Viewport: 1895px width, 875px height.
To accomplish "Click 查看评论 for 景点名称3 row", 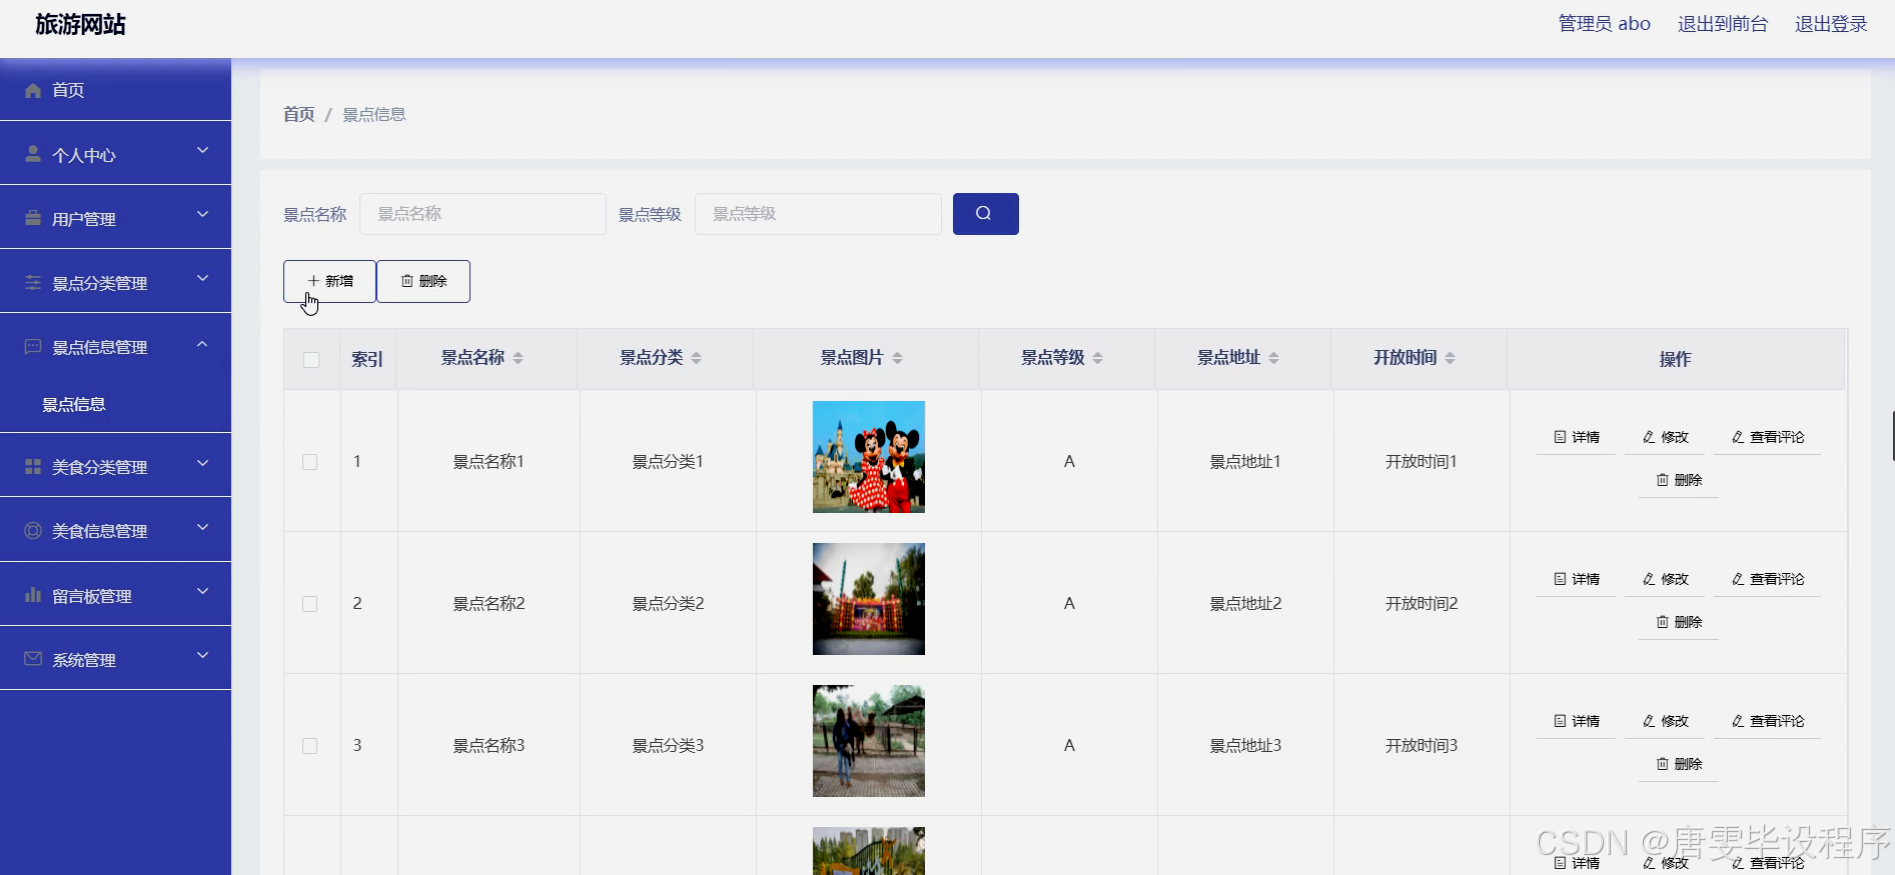I will pyautogui.click(x=1767, y=721).
